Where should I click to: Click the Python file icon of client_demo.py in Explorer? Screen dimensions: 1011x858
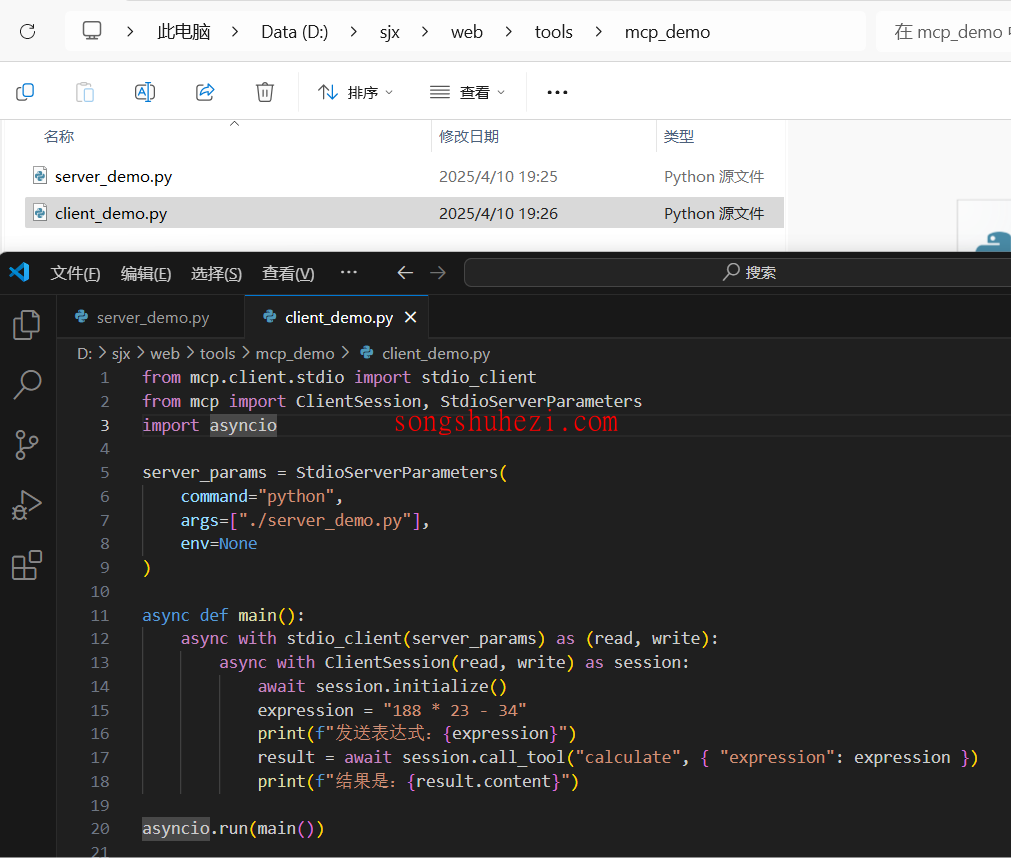coord(40,212)
